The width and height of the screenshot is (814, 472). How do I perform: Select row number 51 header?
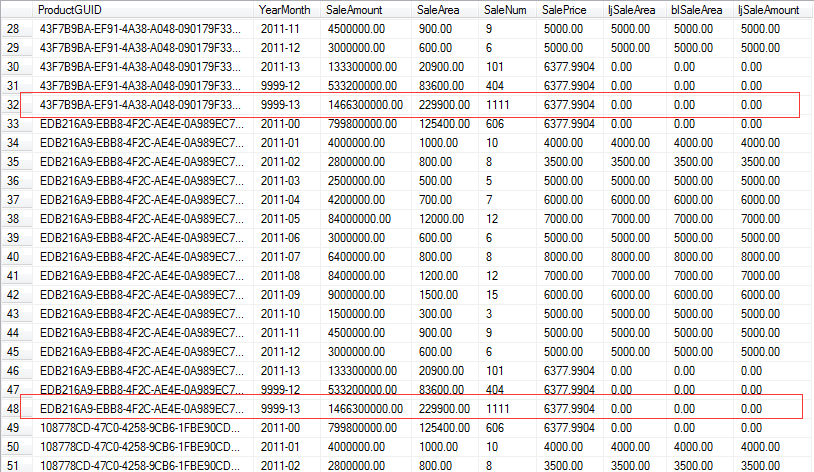(x=13, y=466)
